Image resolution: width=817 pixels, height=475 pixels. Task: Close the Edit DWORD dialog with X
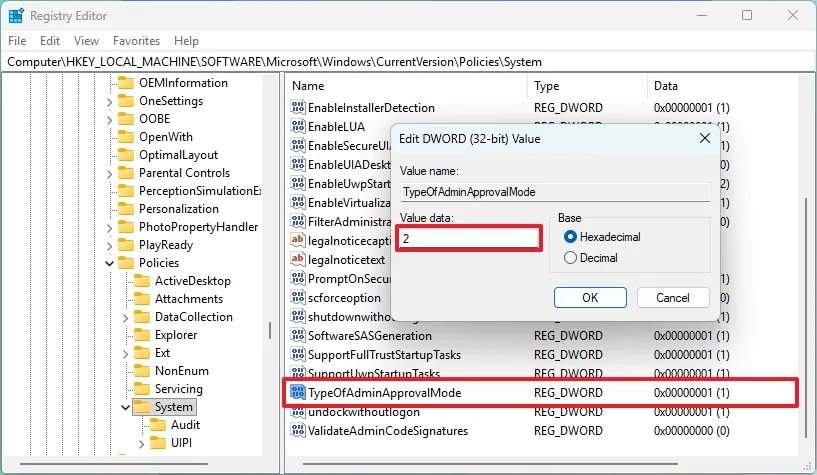[x=704, y=138]
